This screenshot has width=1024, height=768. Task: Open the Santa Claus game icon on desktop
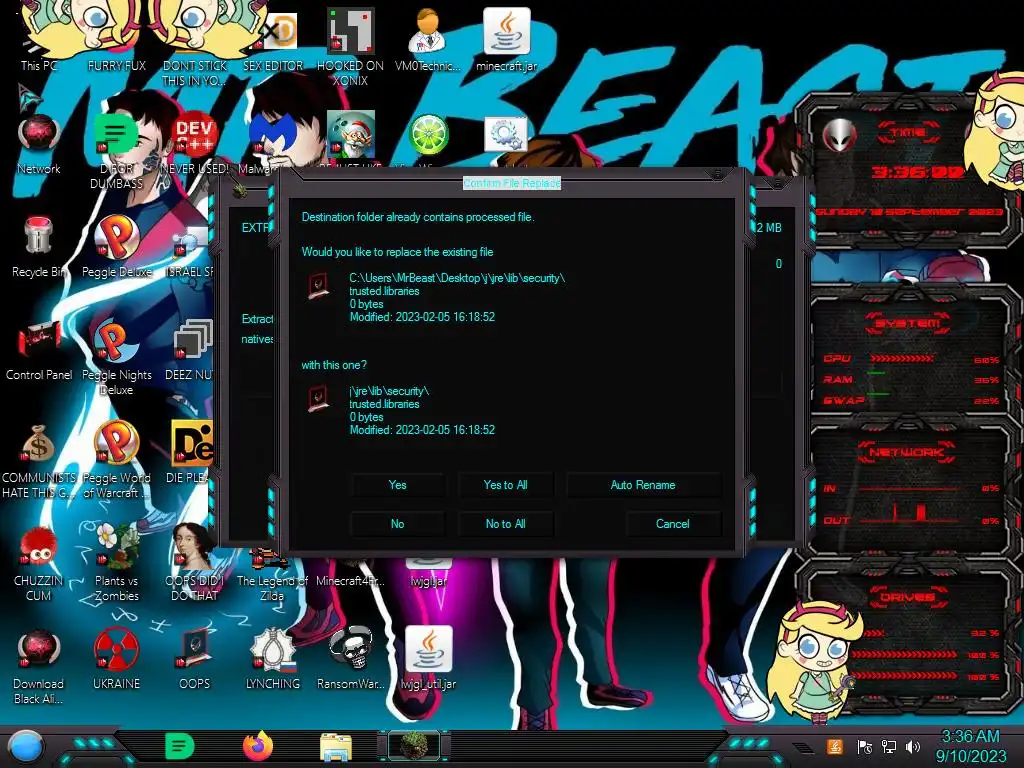pyautogui.click(x=351, y=135)
